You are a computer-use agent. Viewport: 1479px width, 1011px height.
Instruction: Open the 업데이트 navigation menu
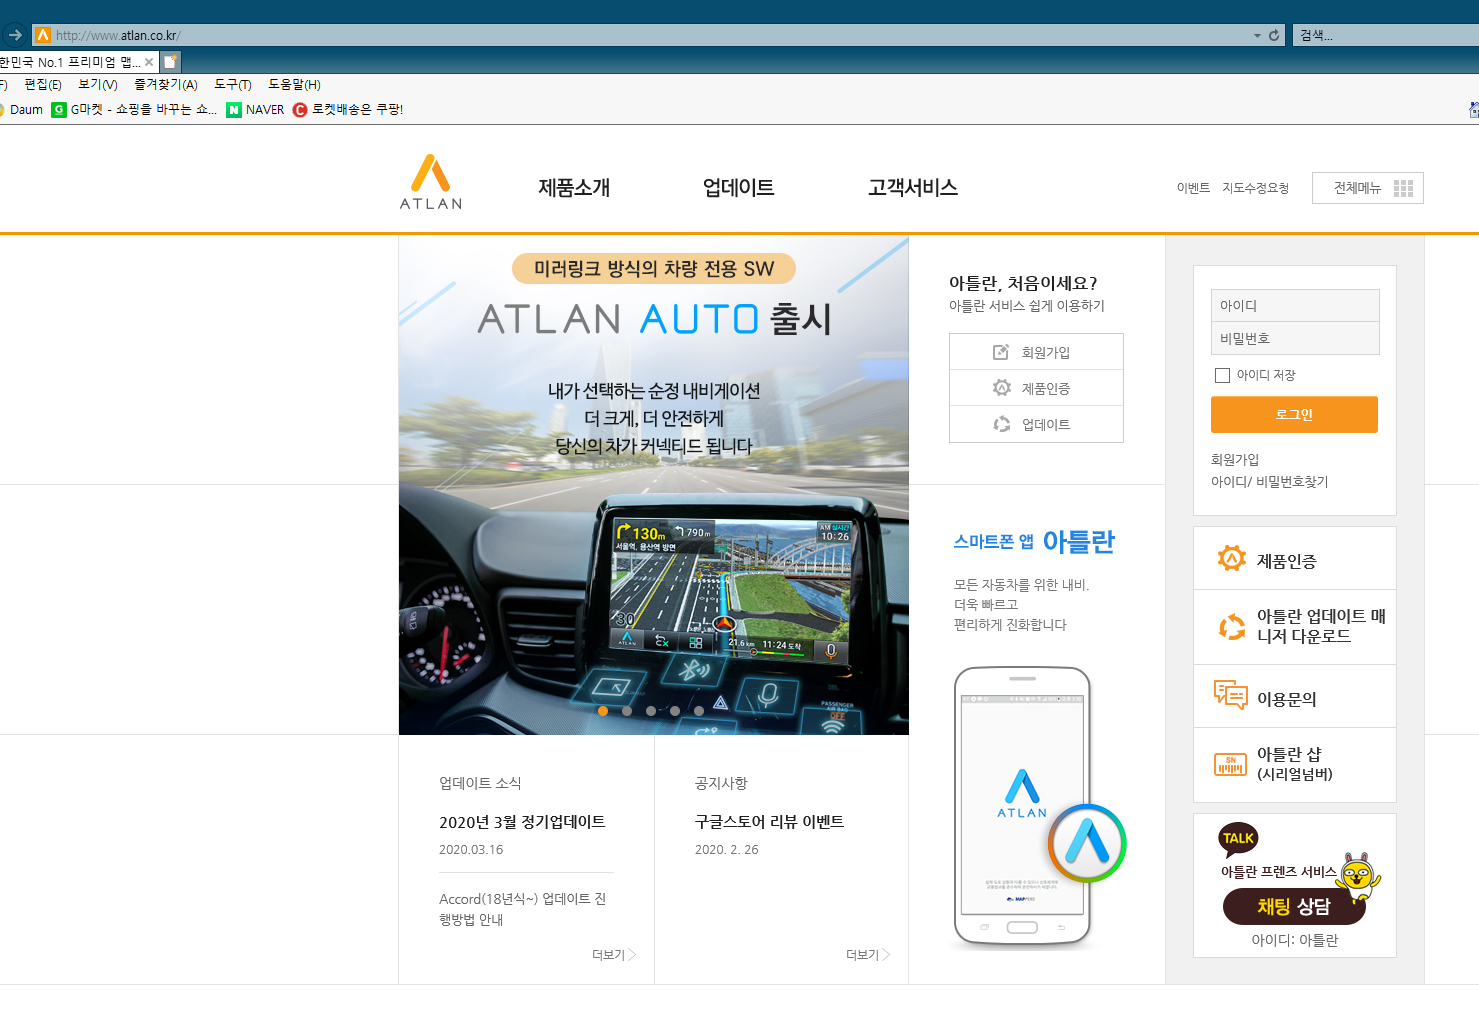coord(738,188)
